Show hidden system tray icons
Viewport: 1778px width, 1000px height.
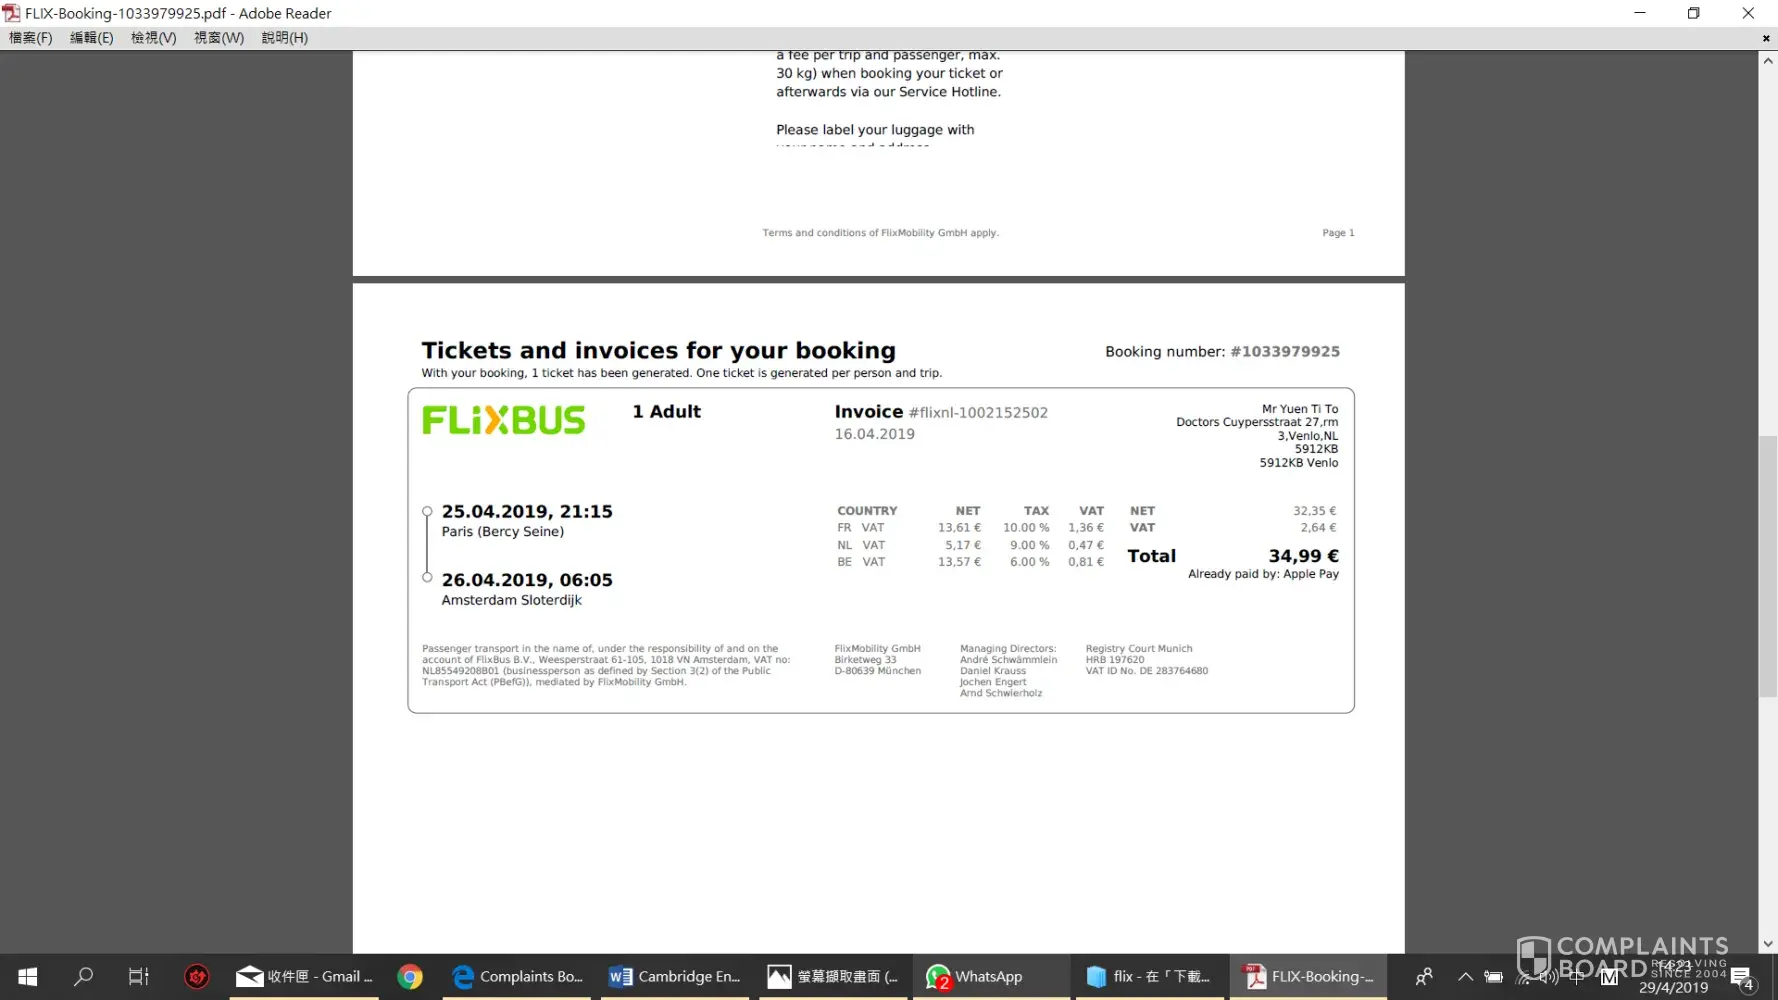pos(1465,977)
